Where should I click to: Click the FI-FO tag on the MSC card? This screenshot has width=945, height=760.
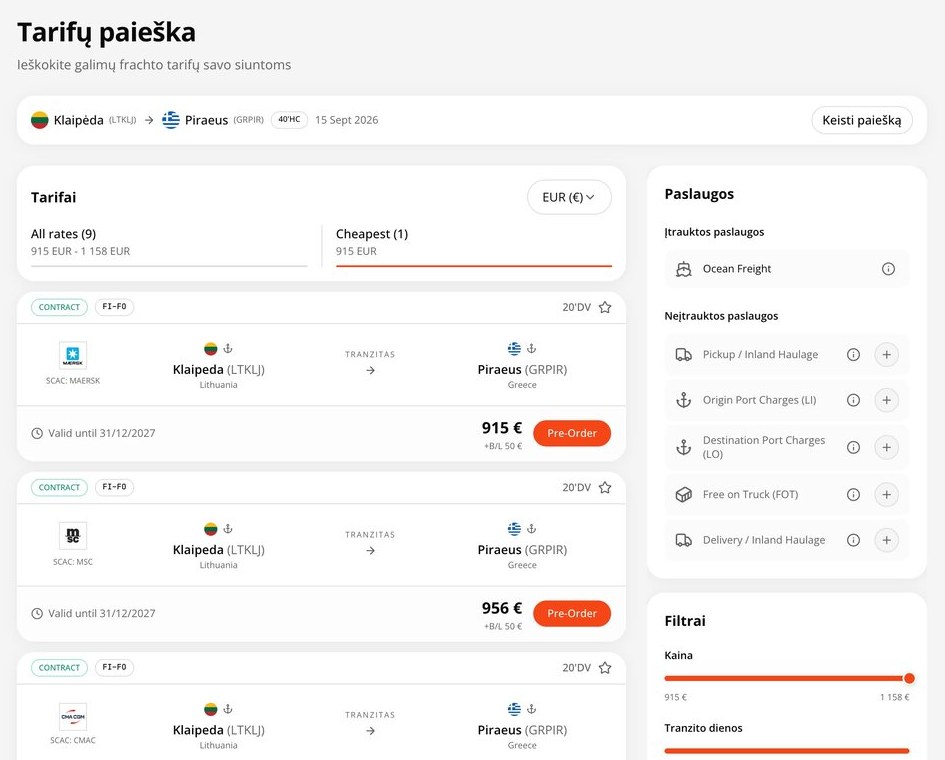tap(115, 487)
